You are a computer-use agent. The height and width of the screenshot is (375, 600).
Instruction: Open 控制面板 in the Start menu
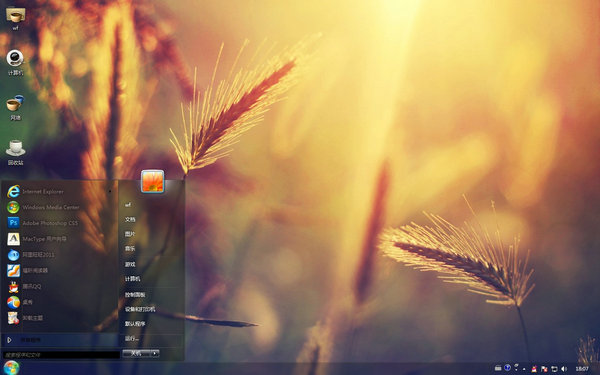pos(135,295)
